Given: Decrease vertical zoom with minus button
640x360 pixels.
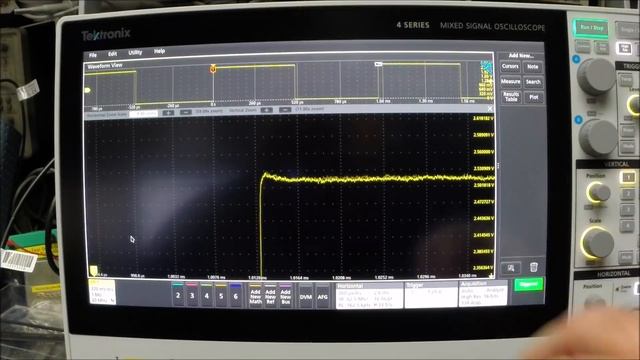Looking at the screenshot, I should pyautogui.click(x=285, y=110).
